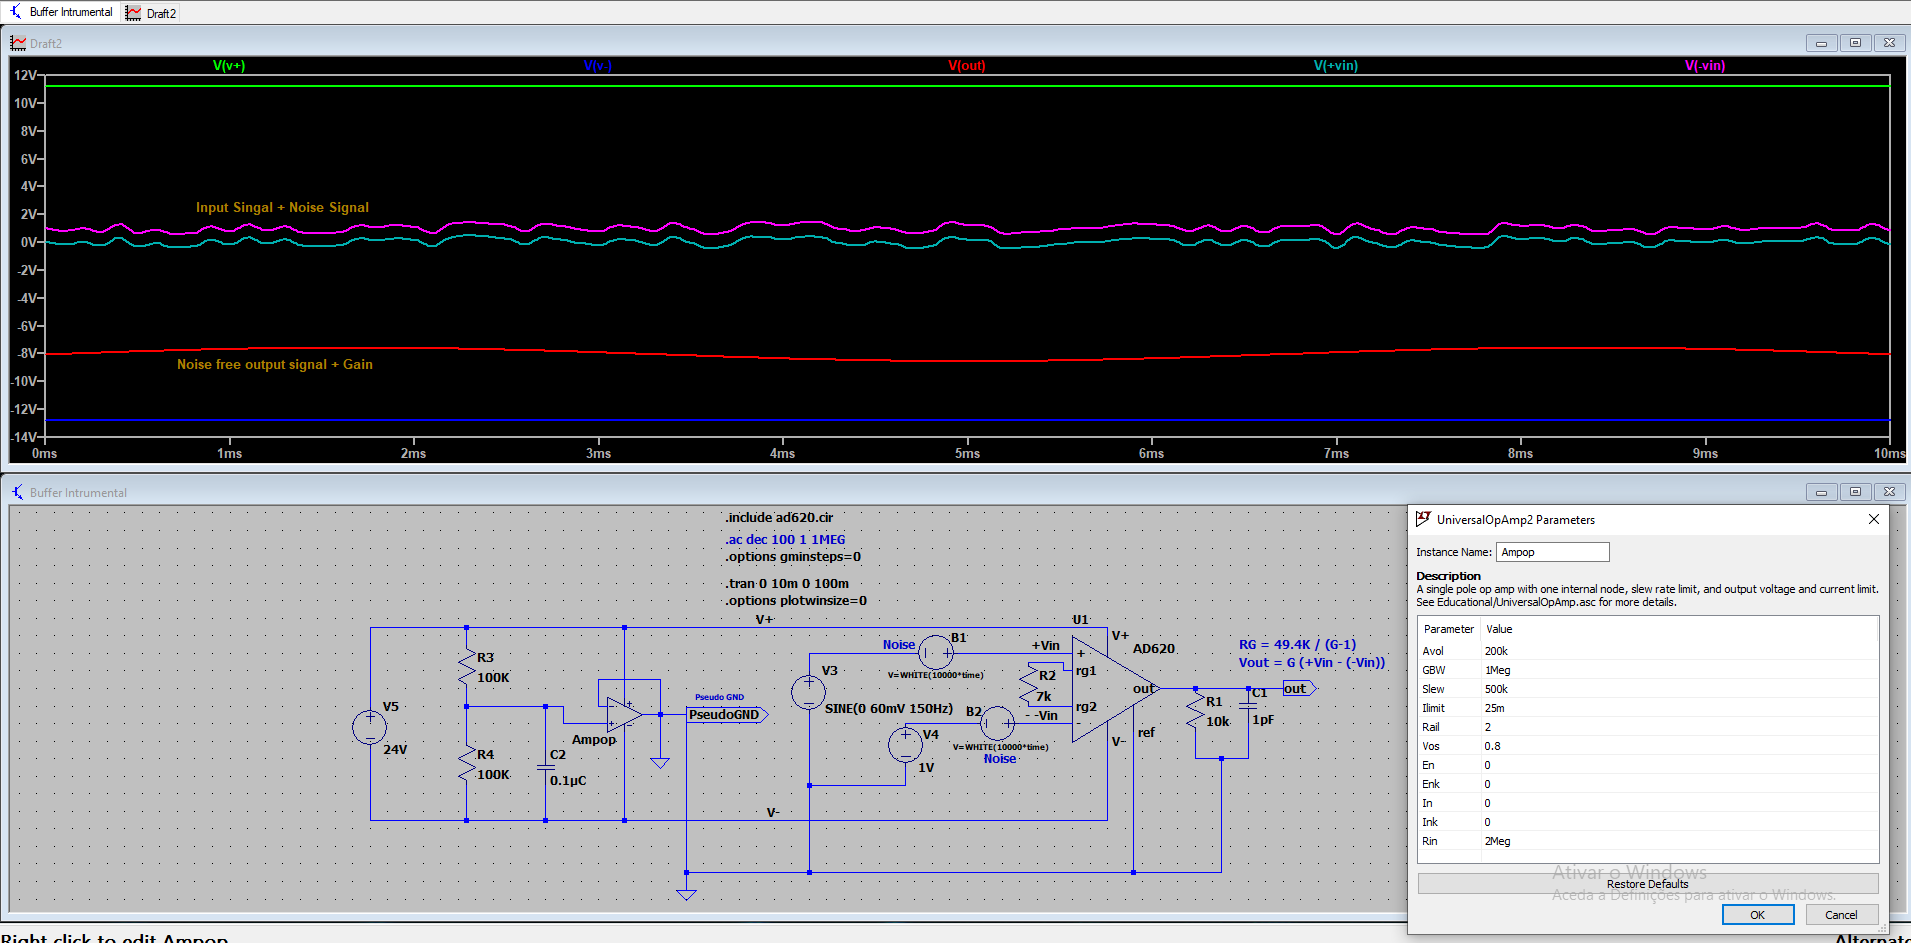1911x943 pixels.
Task: Click the Noise free output signal + Gain annotation
Action: (x=275, y=365)
